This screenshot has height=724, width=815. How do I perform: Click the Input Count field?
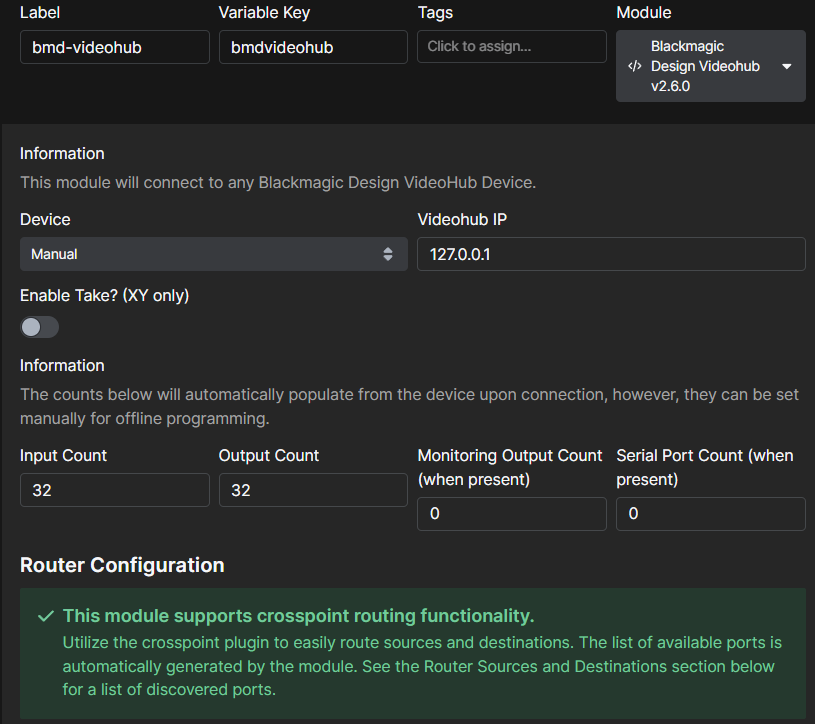[115, 490]
